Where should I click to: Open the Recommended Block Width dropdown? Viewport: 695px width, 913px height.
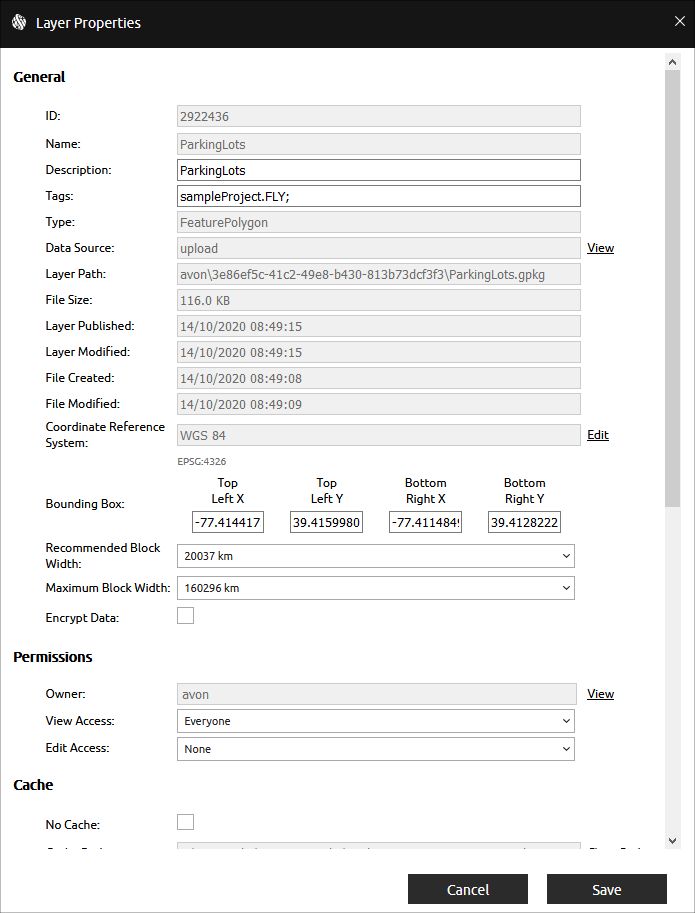(x=375, y=556)
